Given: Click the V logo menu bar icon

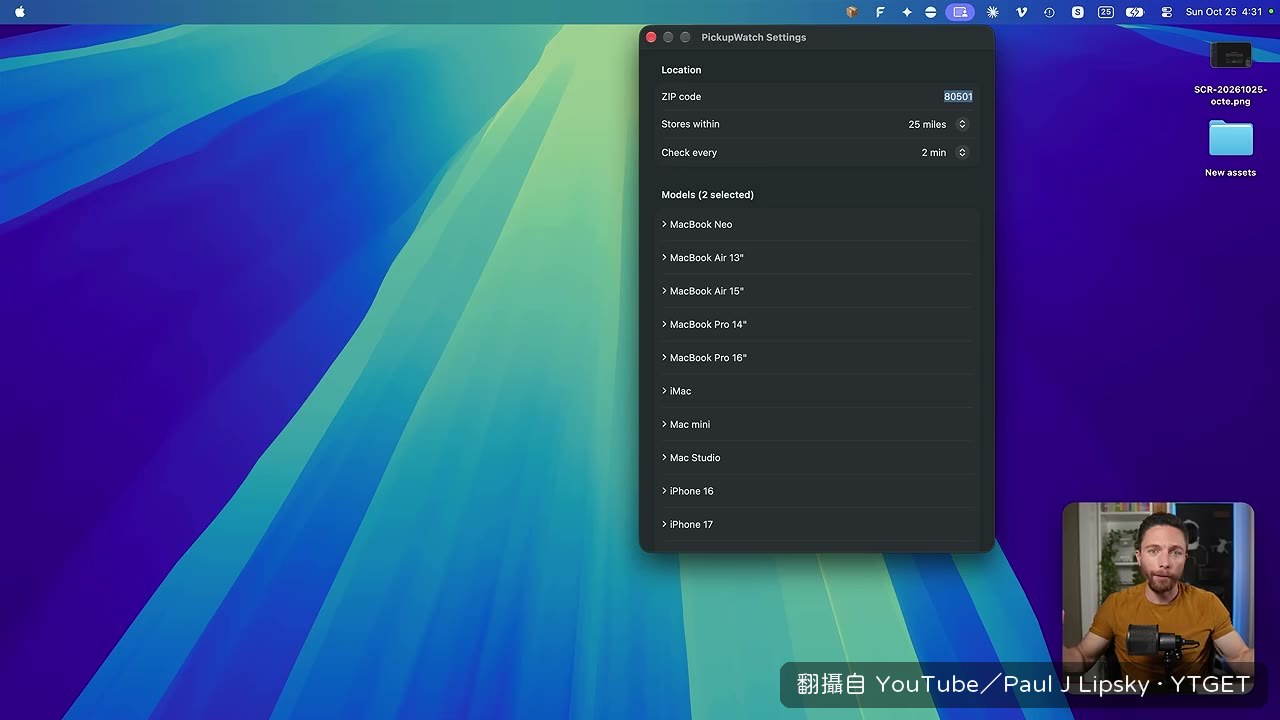Looking at the screenshot, I should tap(1021, 12).
